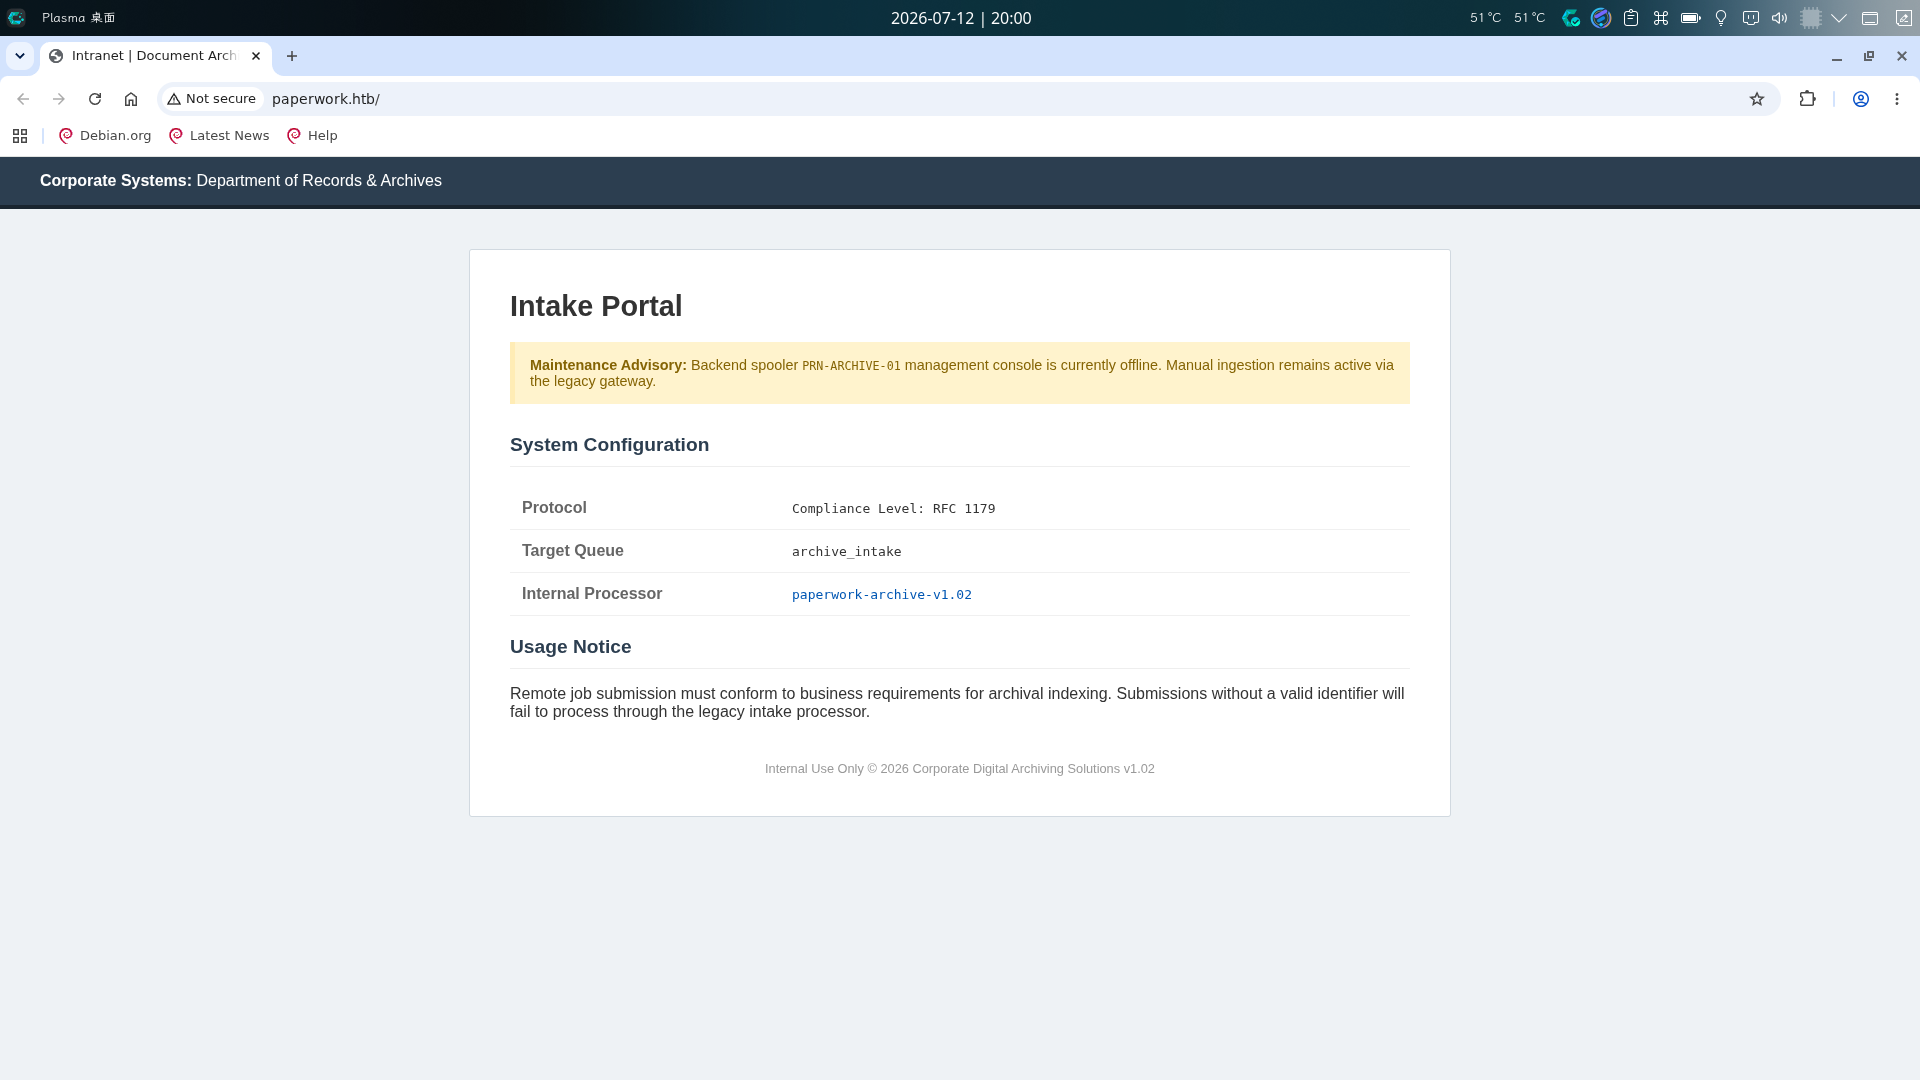This screenshot has height=1080, width=1920.
Task: Click the CPU chip tray icon
Action: point(1811,18)
